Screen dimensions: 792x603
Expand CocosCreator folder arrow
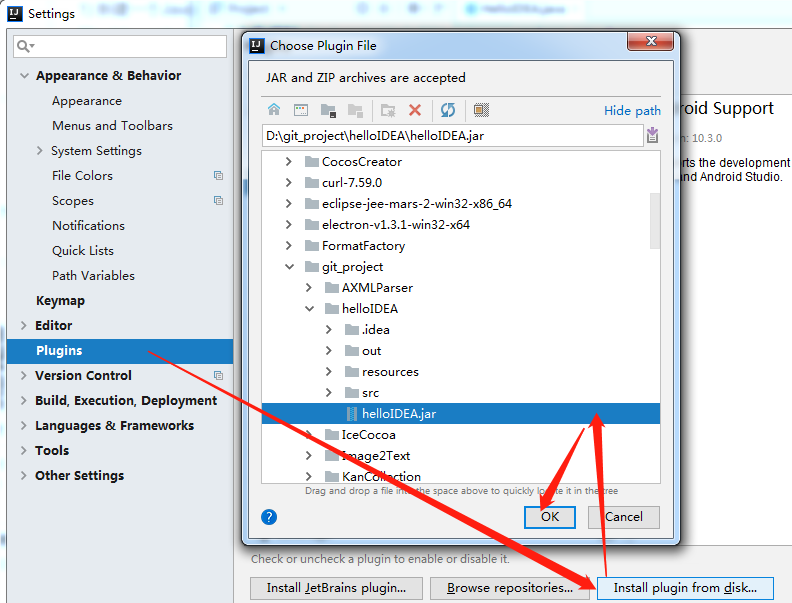point(288,161)
